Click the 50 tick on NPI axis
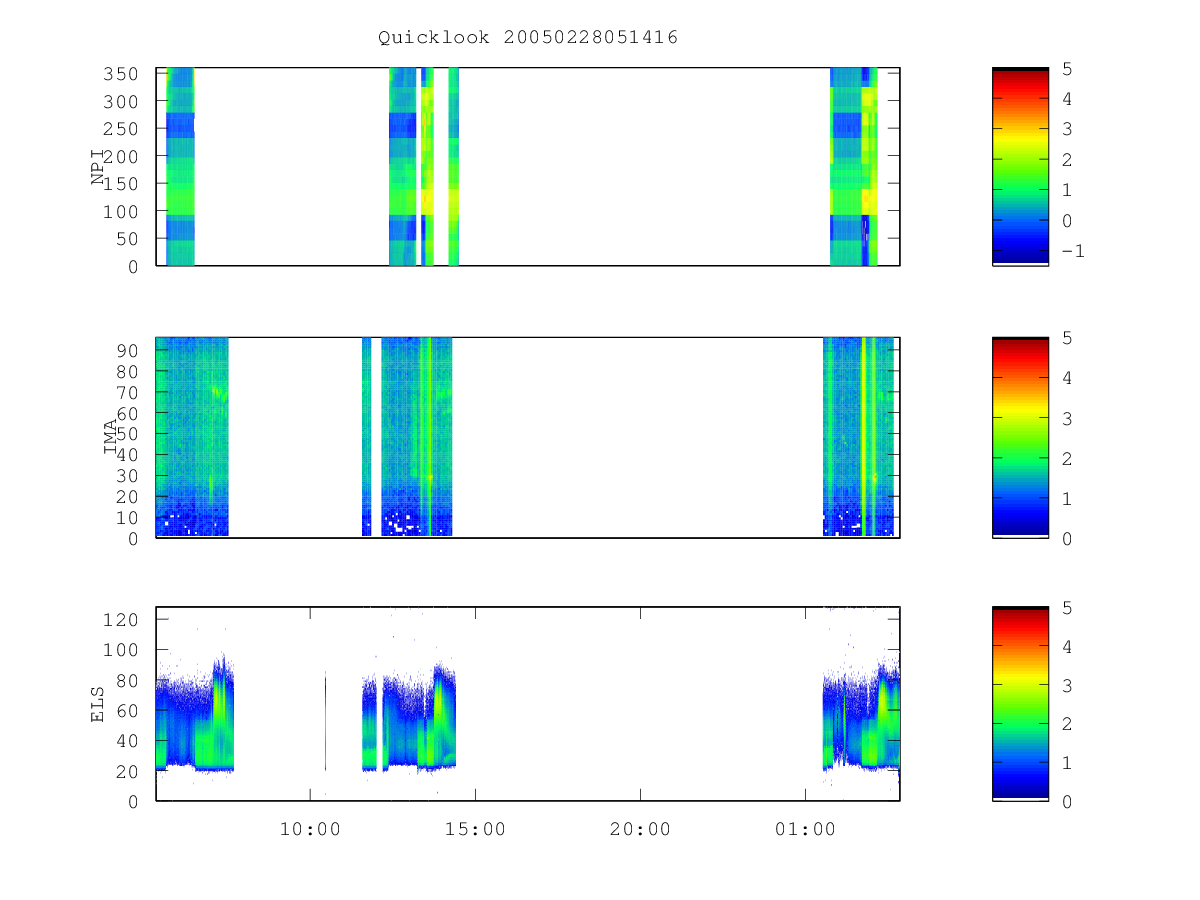1200x900 pixels. pos(127,239)
